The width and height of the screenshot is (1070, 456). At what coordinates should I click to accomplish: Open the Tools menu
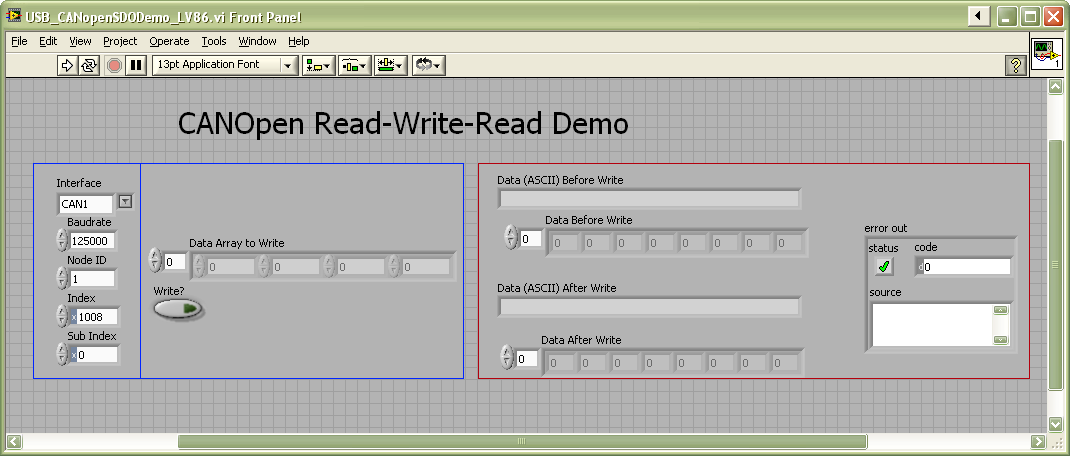[214, 41]
